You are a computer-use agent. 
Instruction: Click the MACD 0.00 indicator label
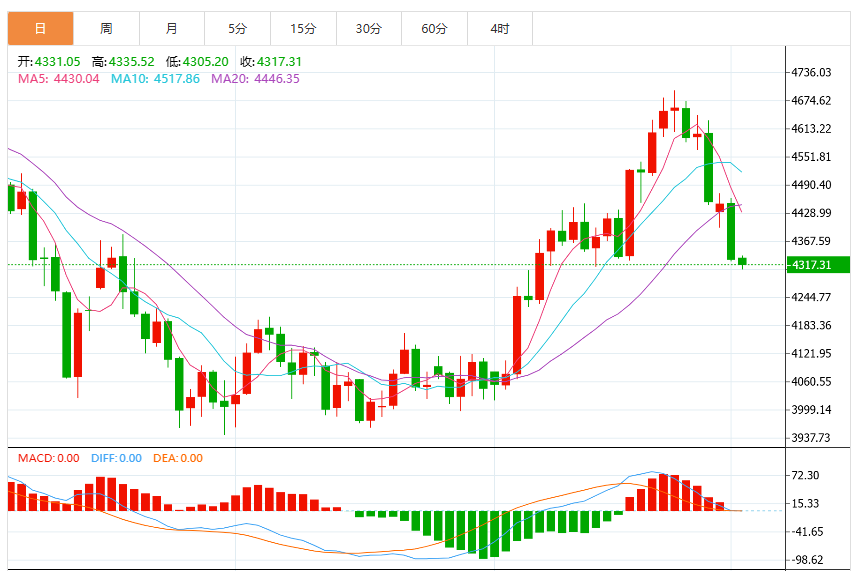(49, 458)
